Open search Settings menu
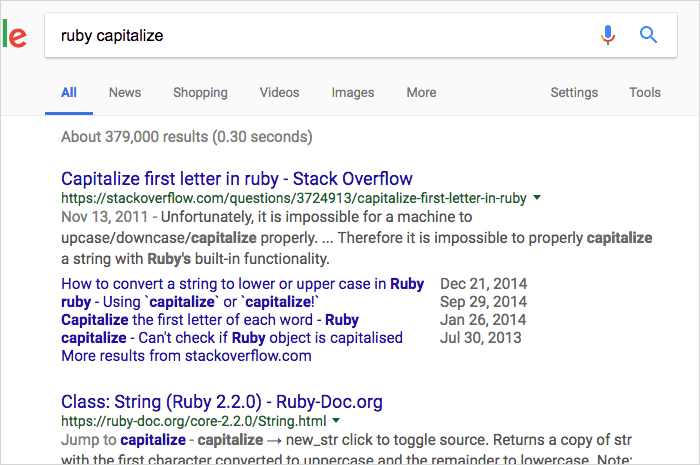 [574, 92]
